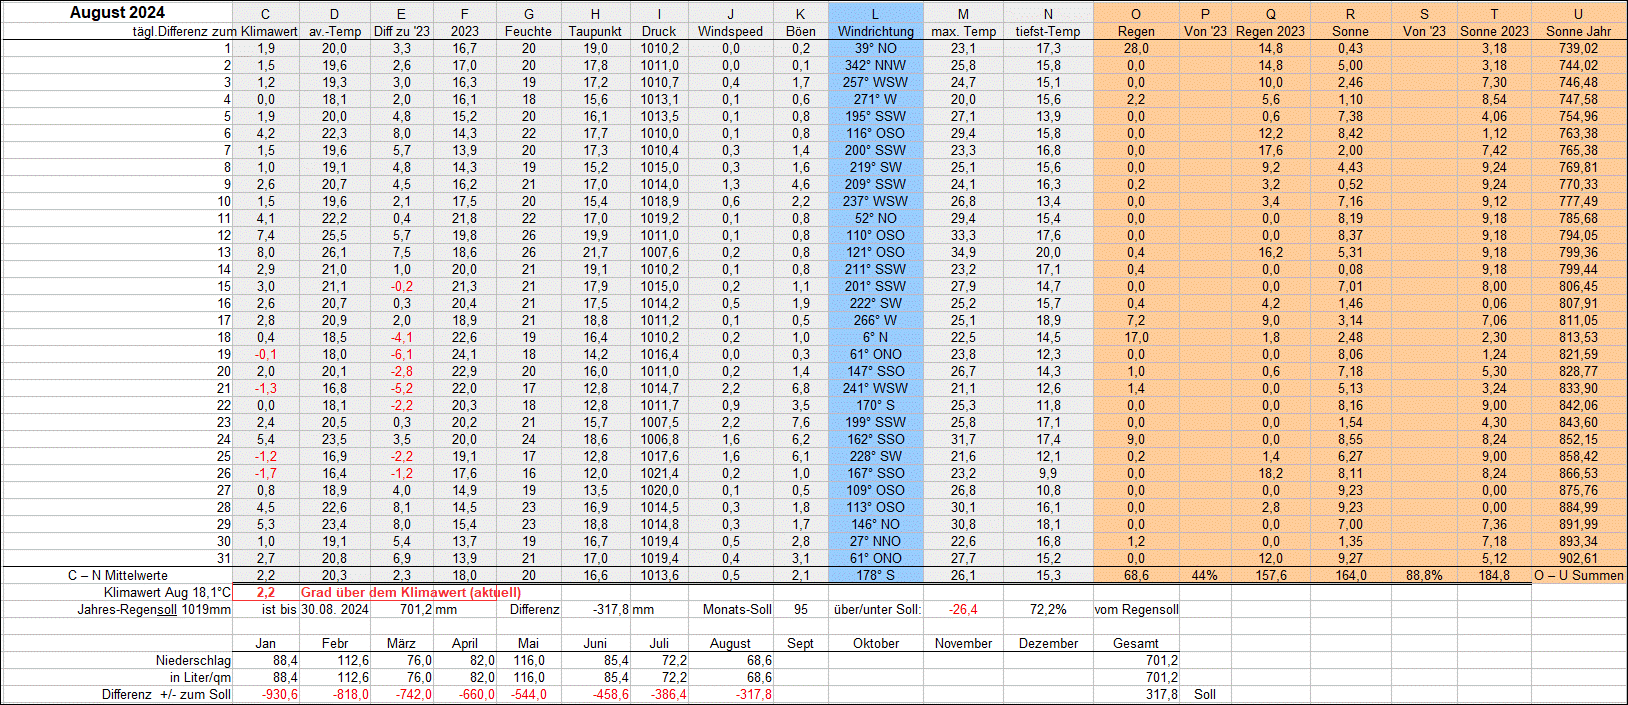Select the 'Druck' column heading
The image size is (1628, 705).
click(x=659, y=31)
